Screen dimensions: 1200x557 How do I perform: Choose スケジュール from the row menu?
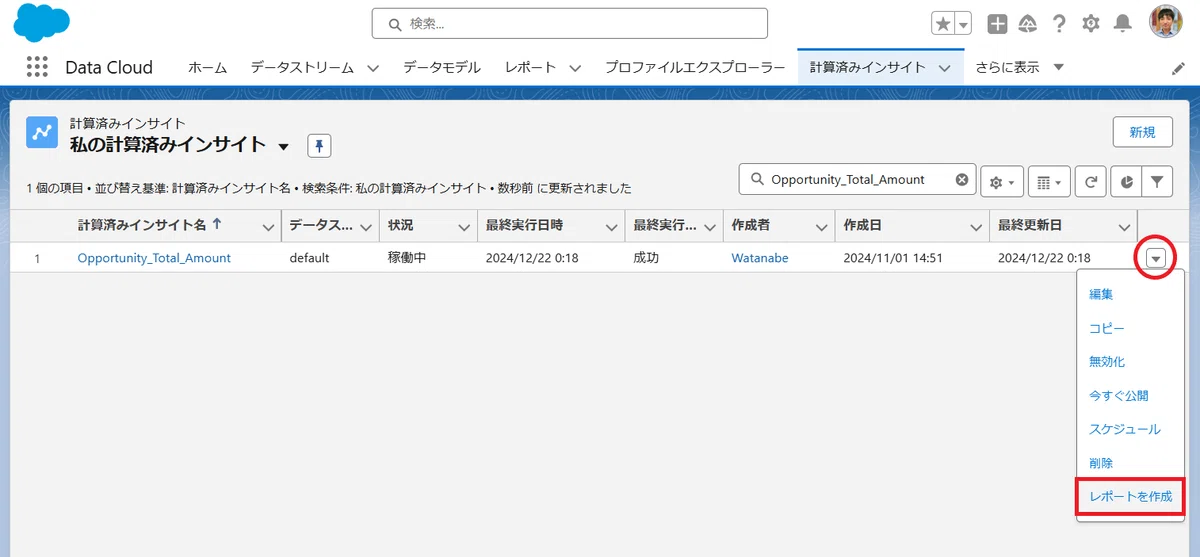point(1124,429)
